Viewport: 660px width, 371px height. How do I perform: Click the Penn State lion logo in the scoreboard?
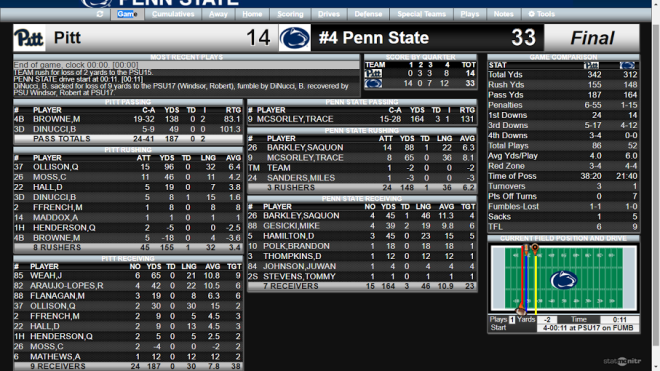295,38
